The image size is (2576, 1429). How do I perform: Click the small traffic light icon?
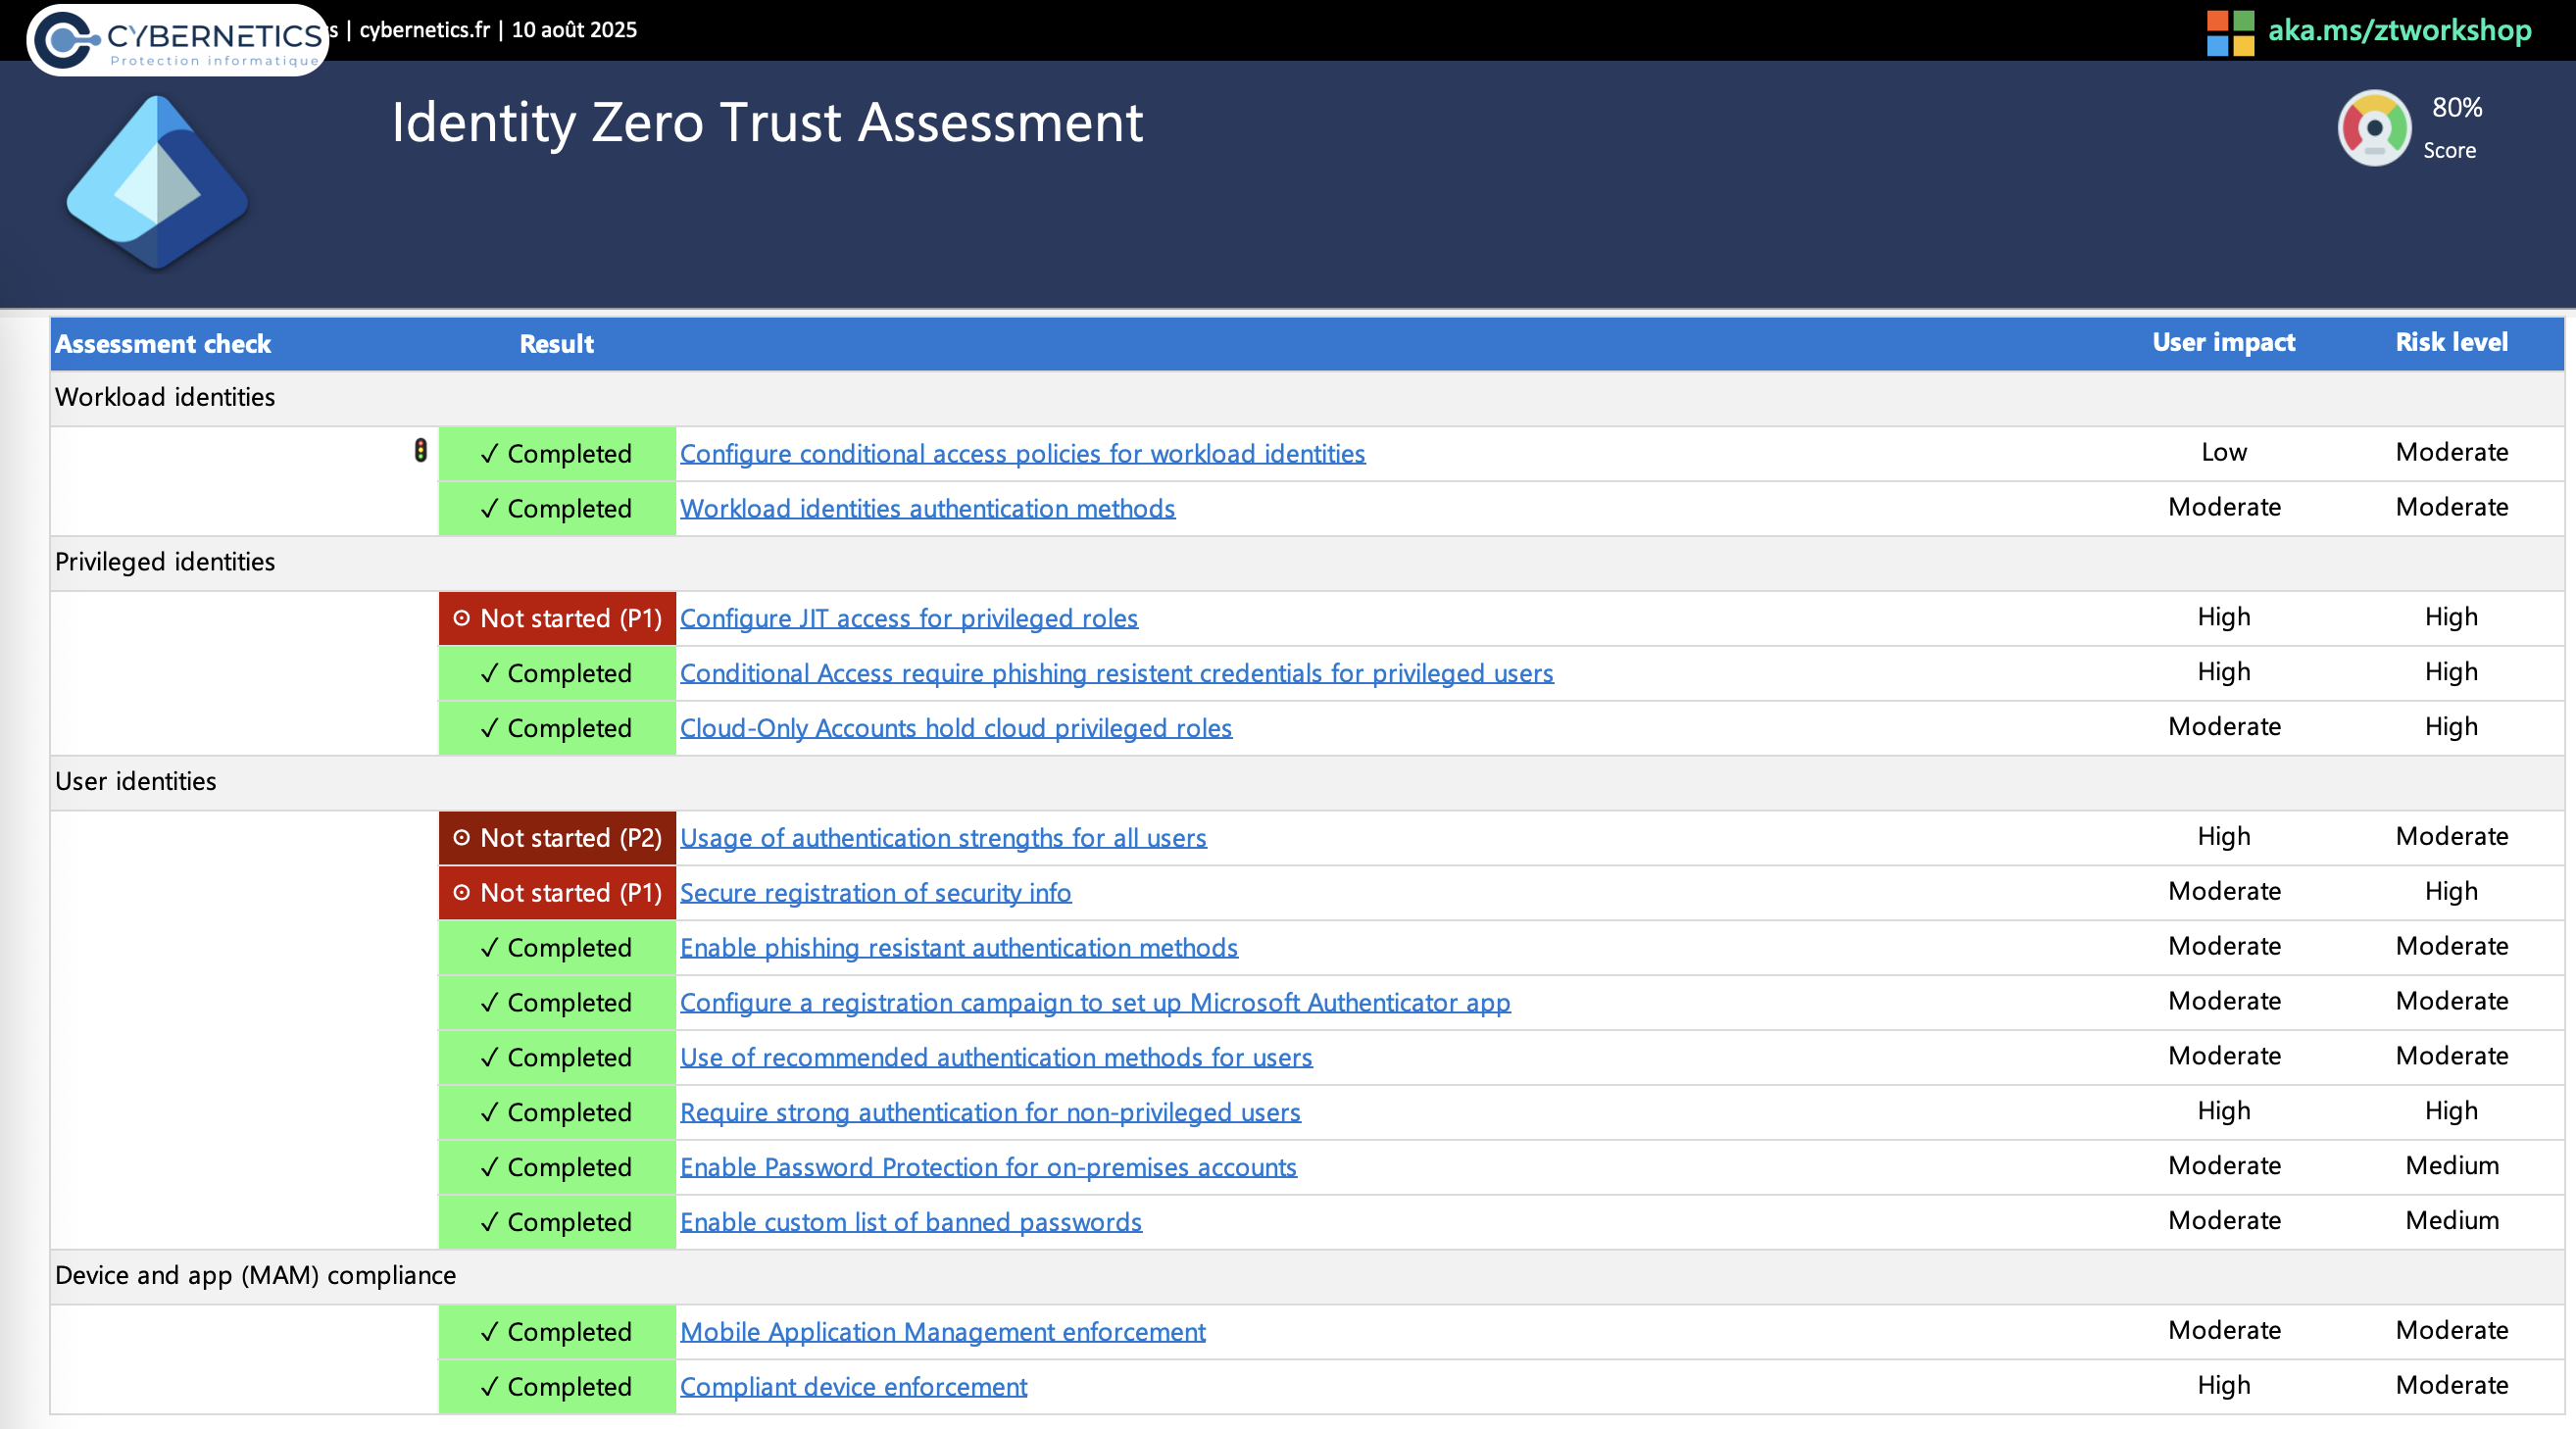(x=421, y=451)
